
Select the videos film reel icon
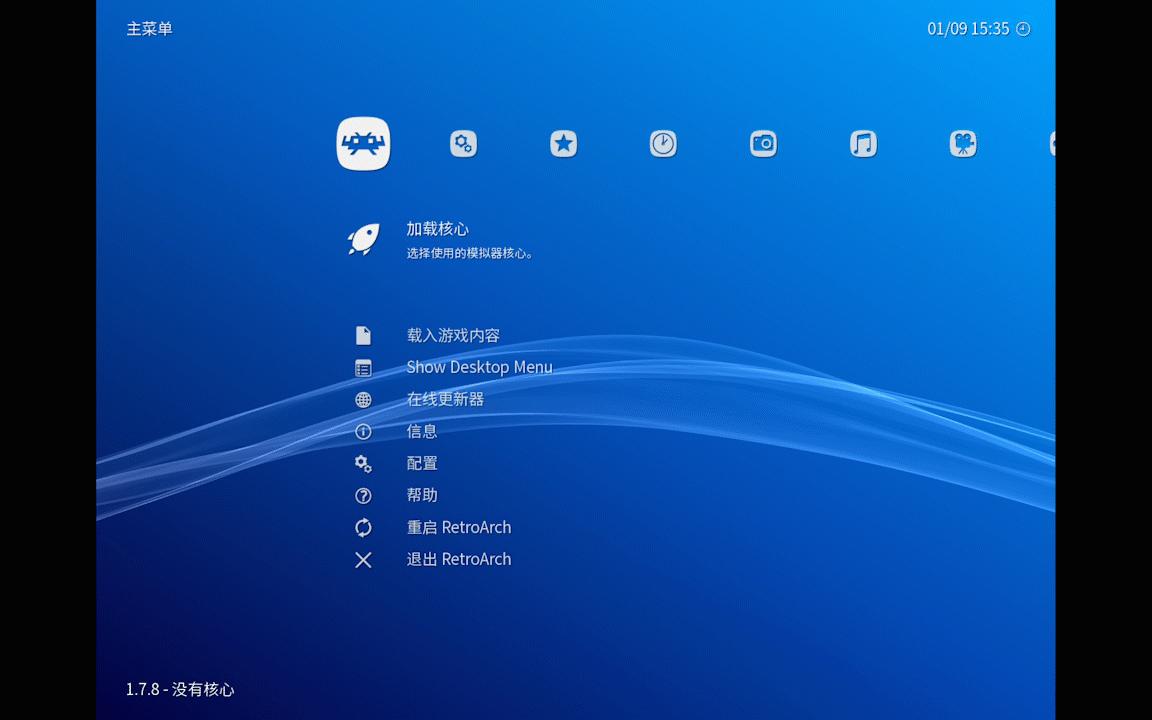pyautogui.click(x=963, y=143)
